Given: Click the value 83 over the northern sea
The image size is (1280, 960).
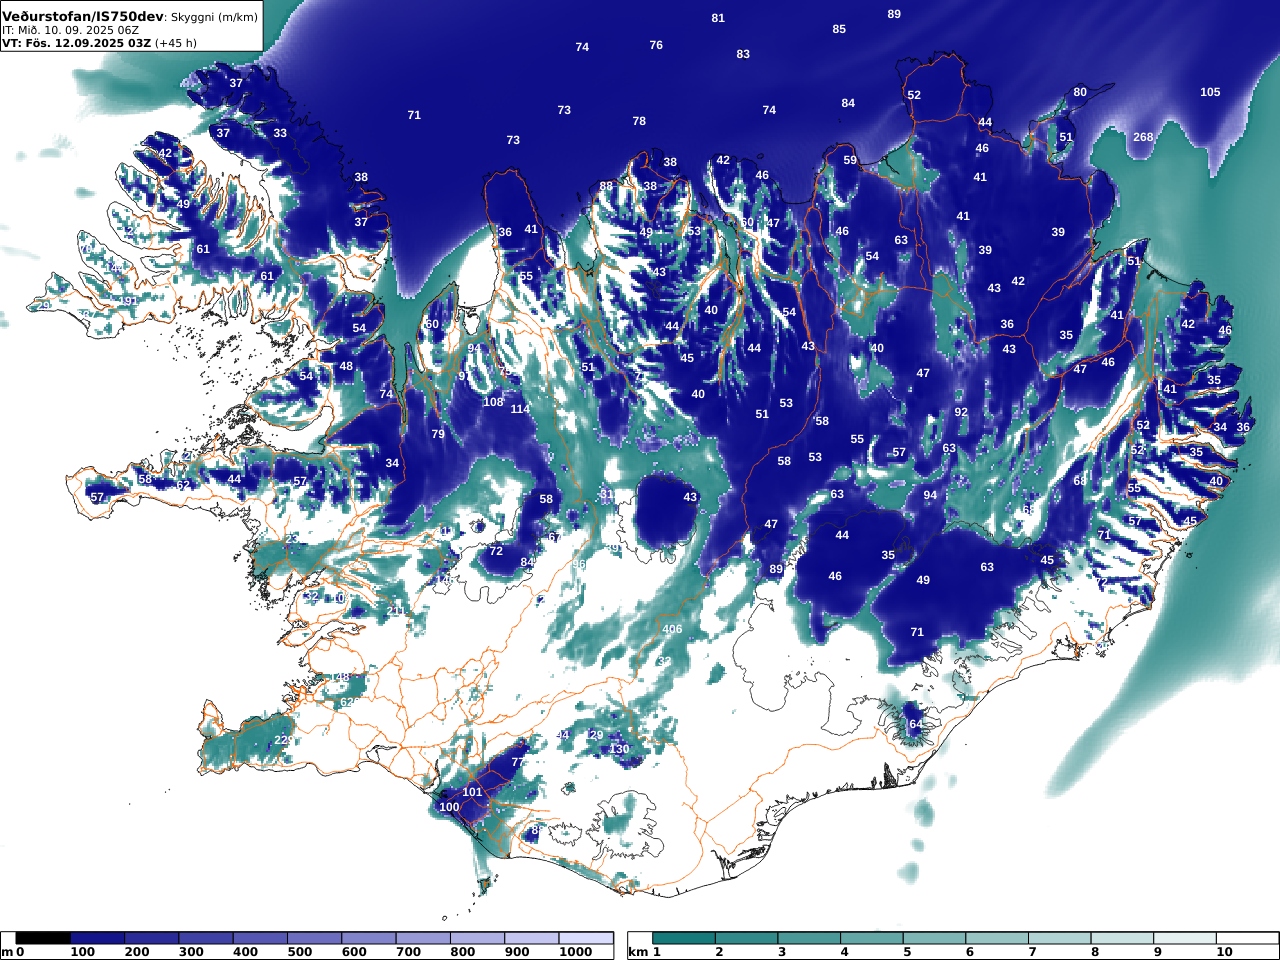Looking at the screenshot, I should click(x=743, y=54).
